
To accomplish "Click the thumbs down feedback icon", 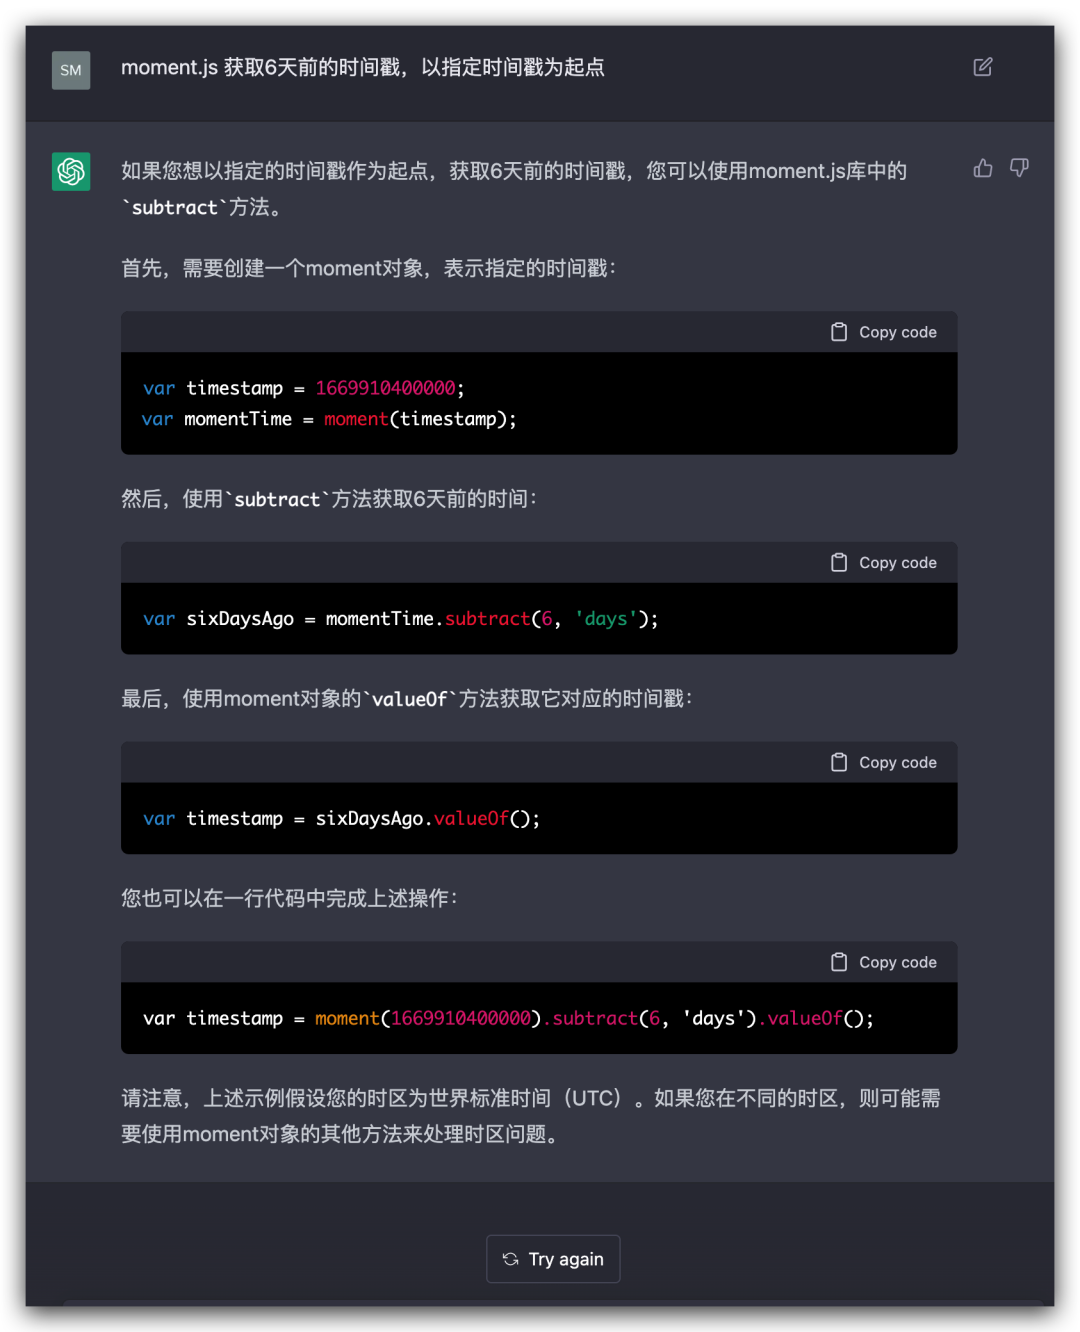I will 1019,168.
